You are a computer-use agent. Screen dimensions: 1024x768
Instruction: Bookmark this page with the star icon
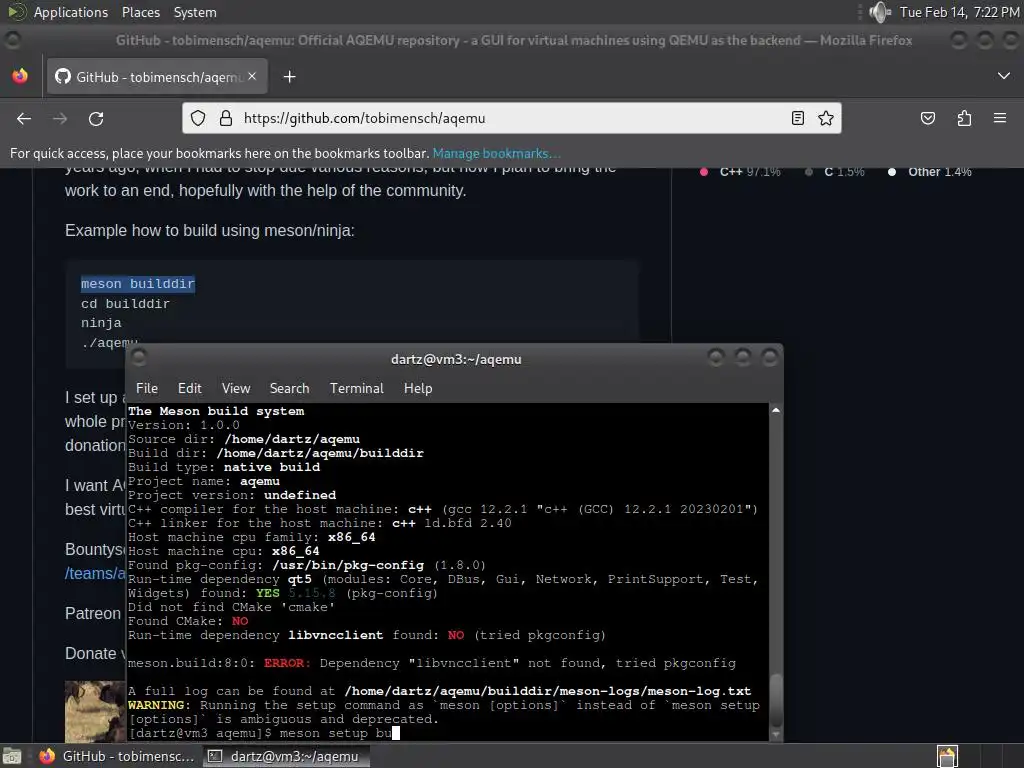pyautogui.click(x=825, y=118)
